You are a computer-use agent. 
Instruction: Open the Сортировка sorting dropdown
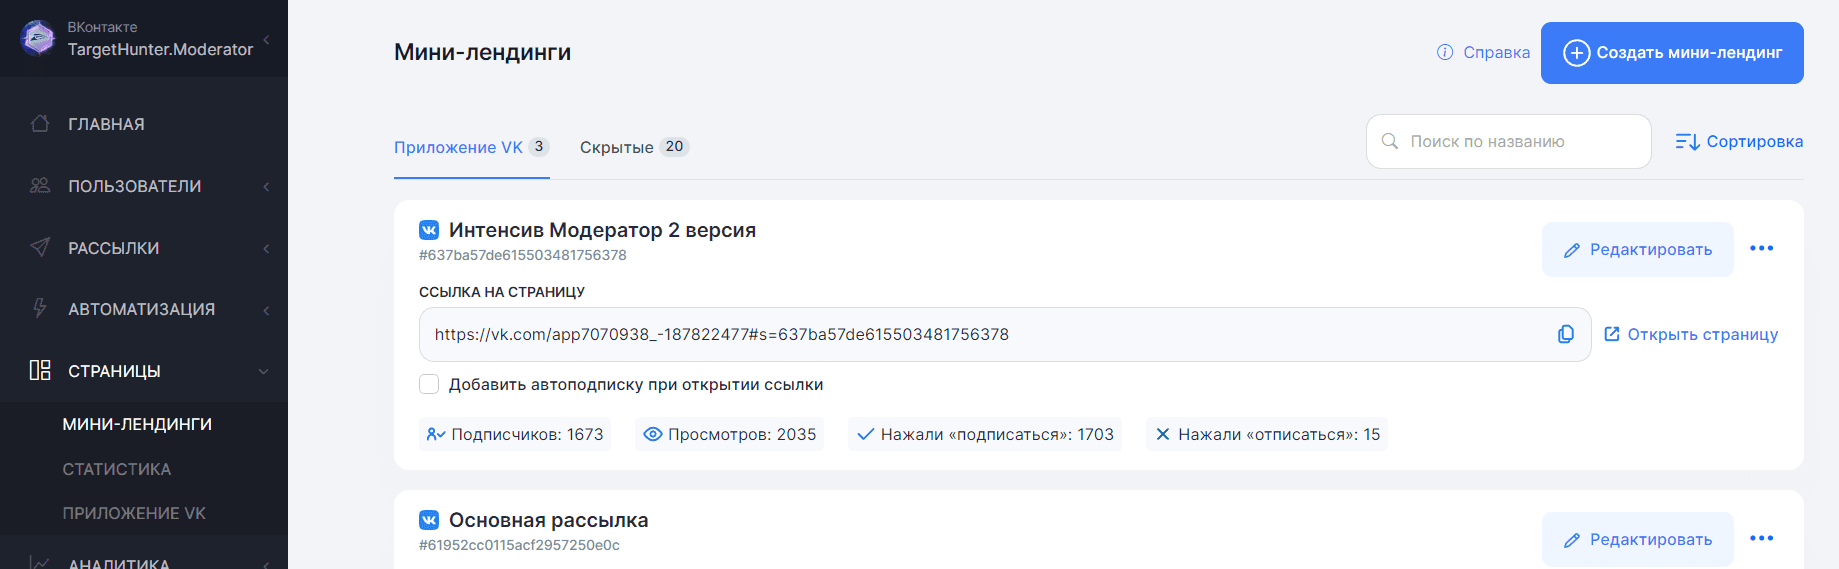1739,142
